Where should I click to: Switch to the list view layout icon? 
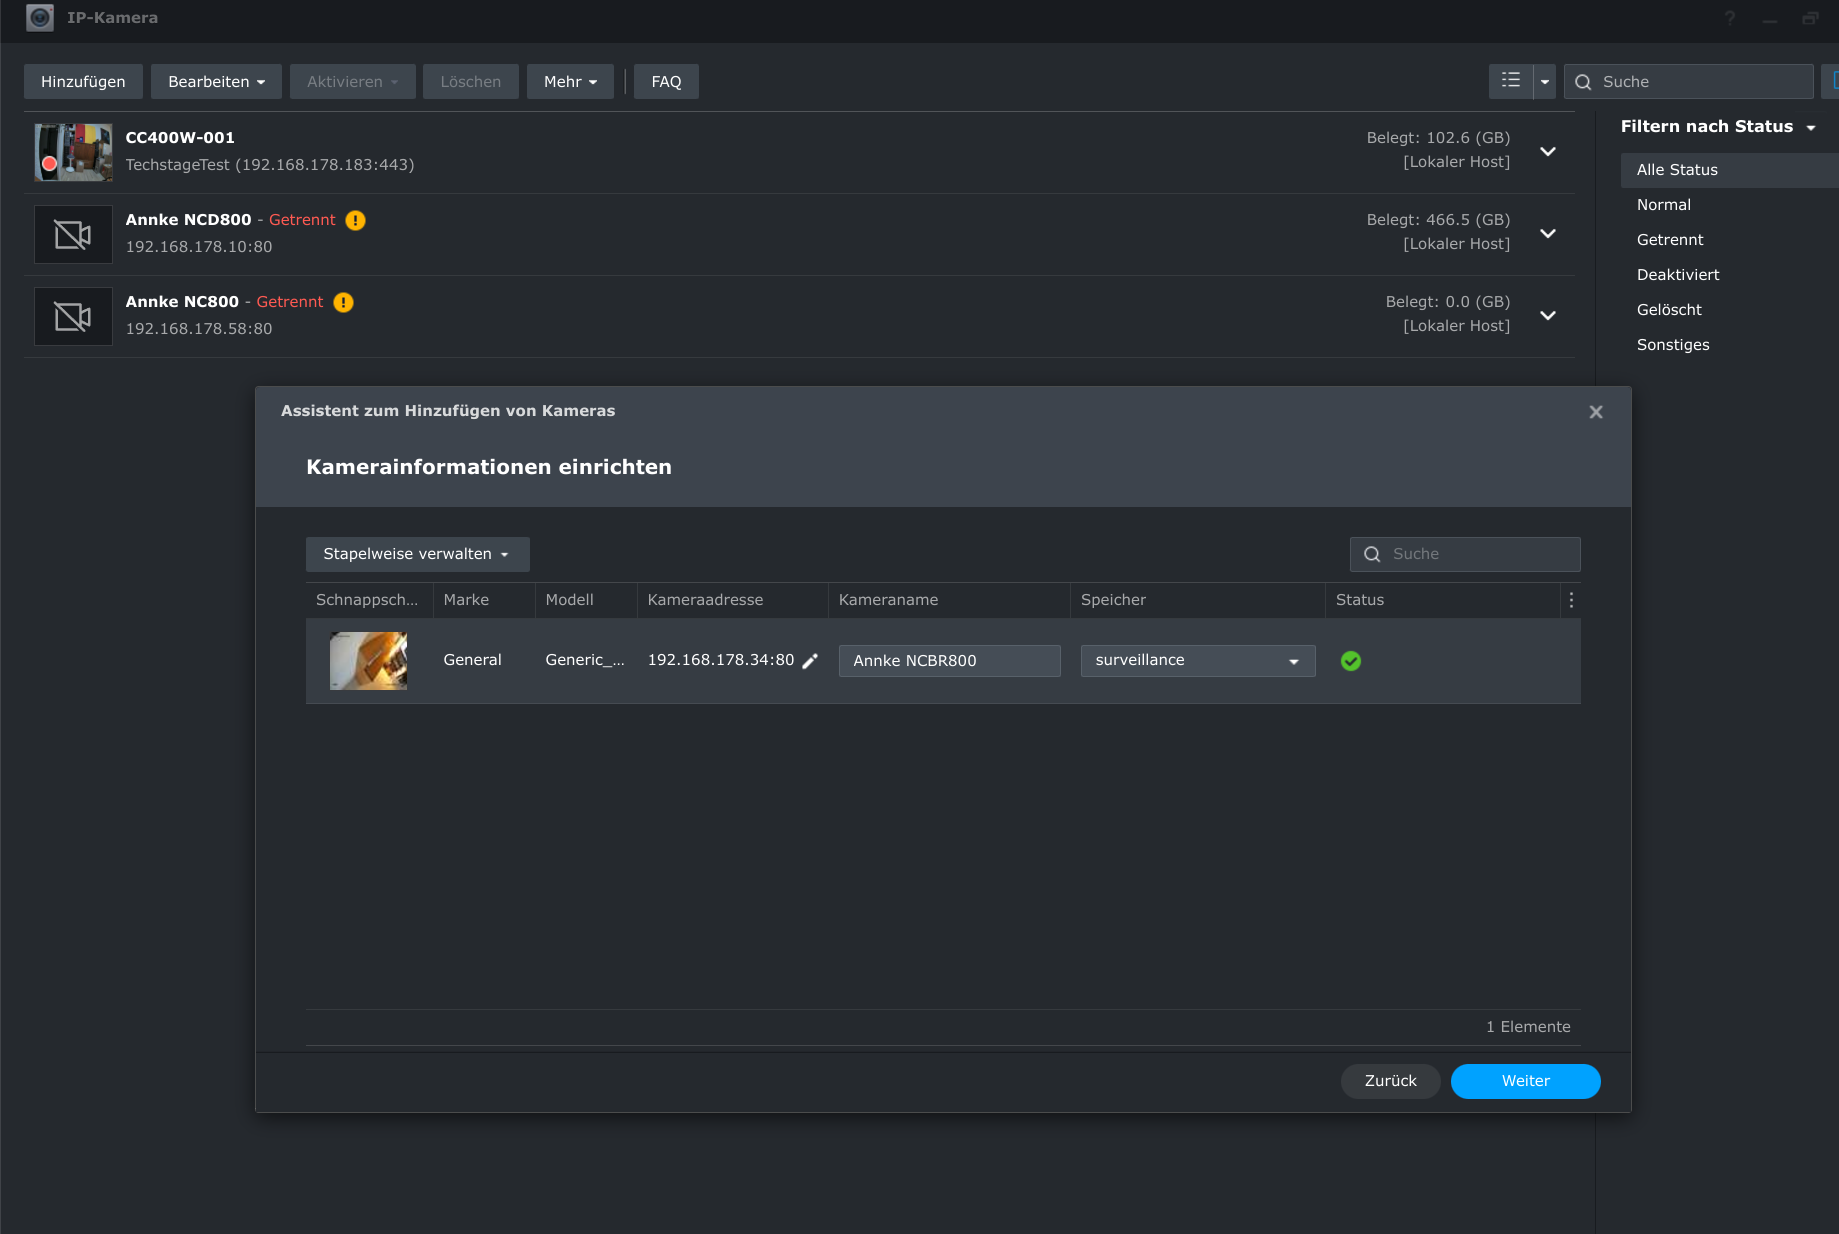pyautogui.click(x=1510, y=81)
